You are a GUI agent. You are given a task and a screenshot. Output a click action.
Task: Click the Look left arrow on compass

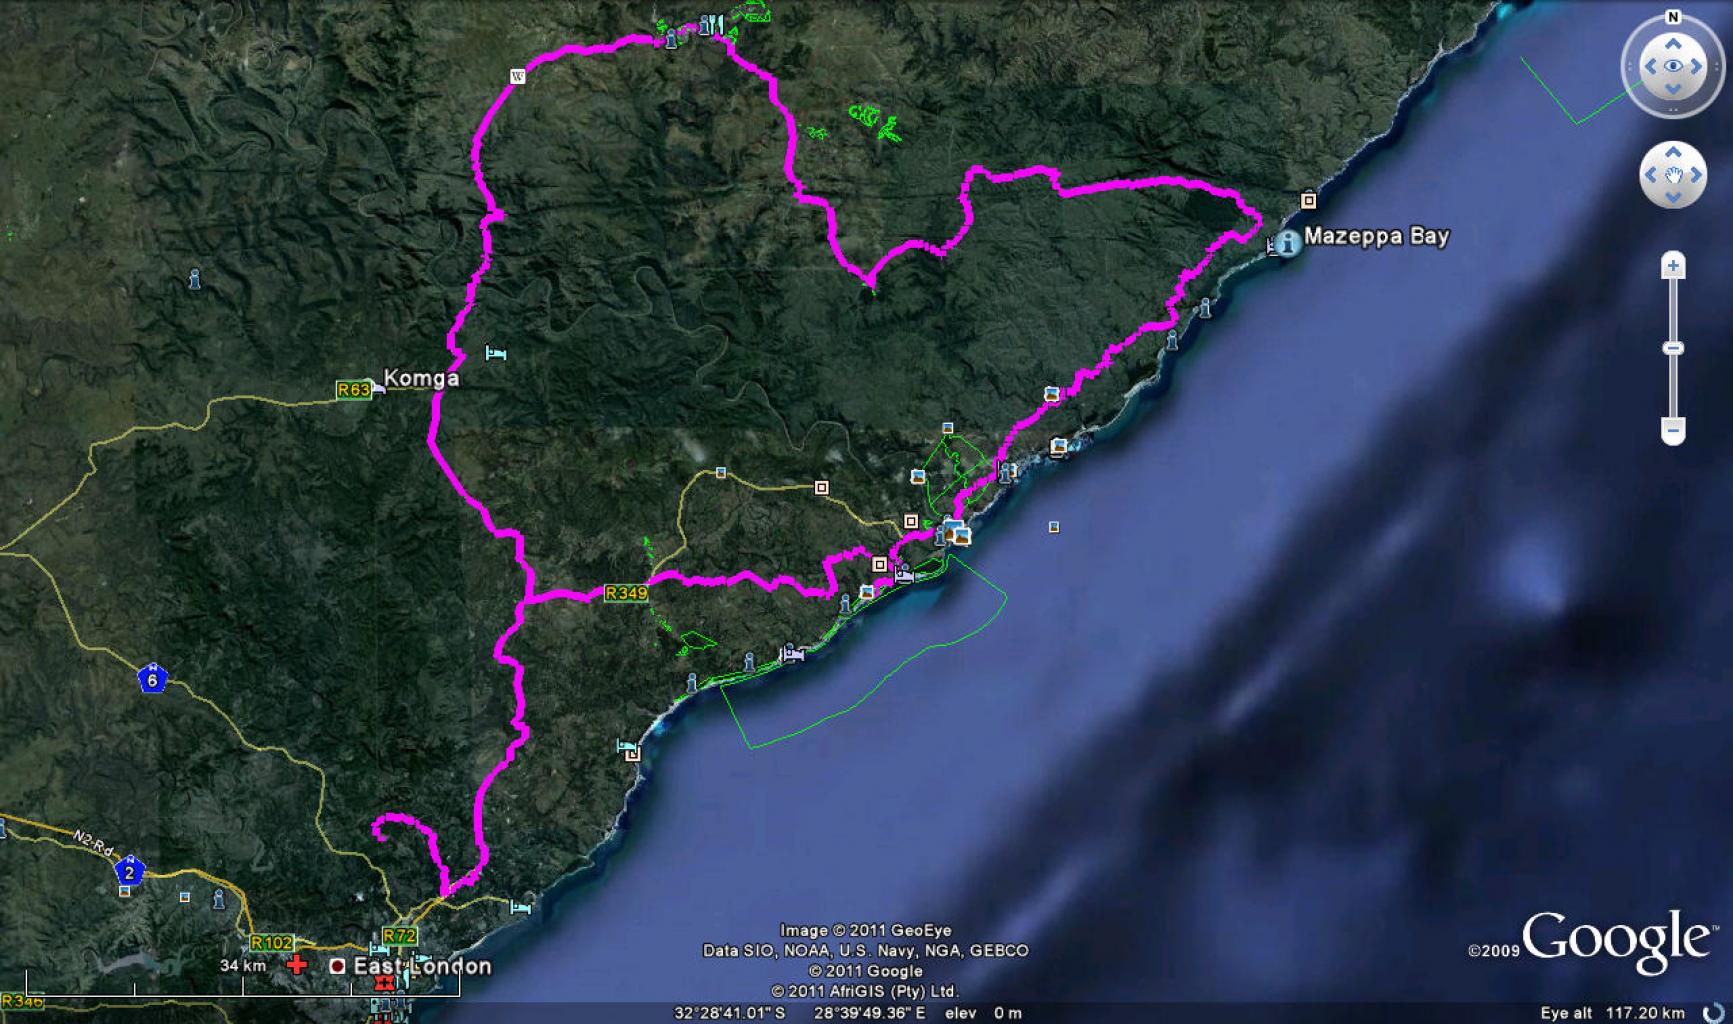point(1650,67)
